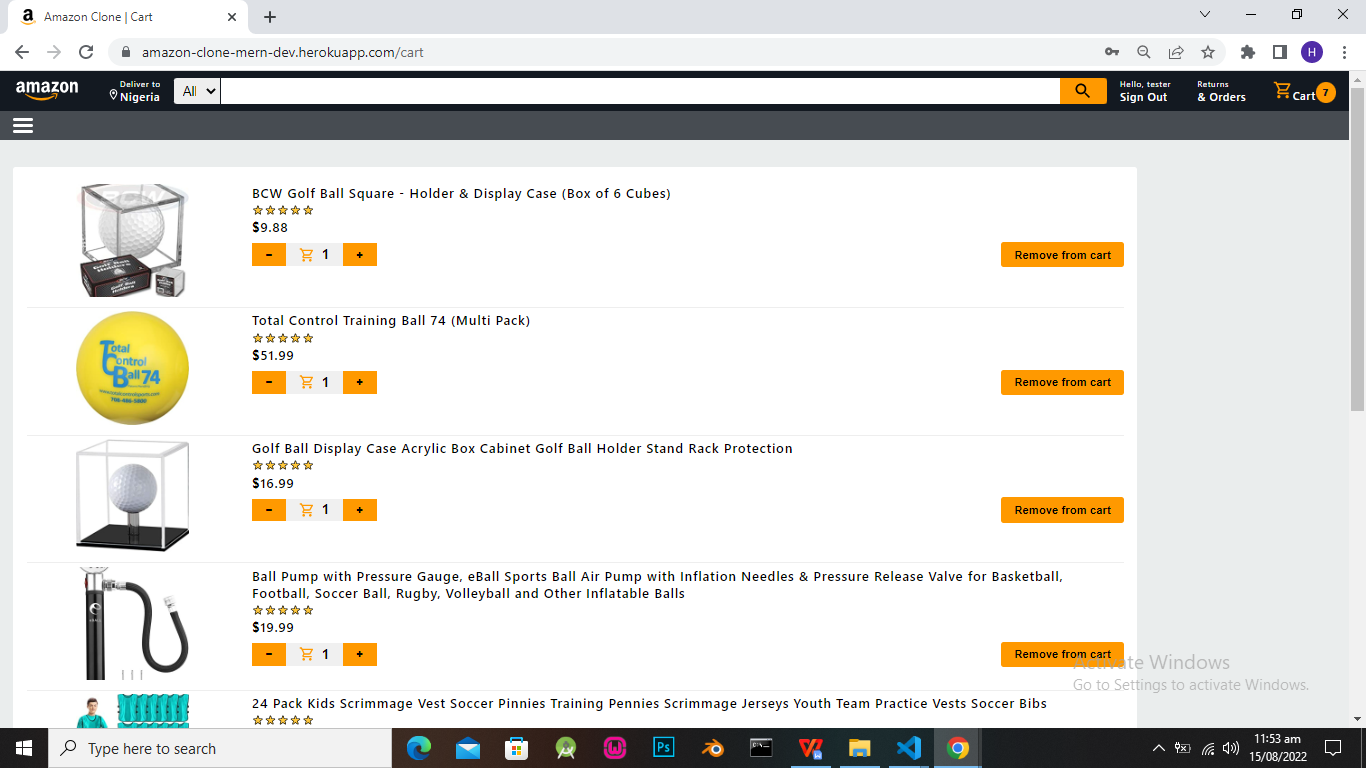1366x768 pixels.
Task: Click the star rating under Golf Ball Display Case
Action: [283, 465]
